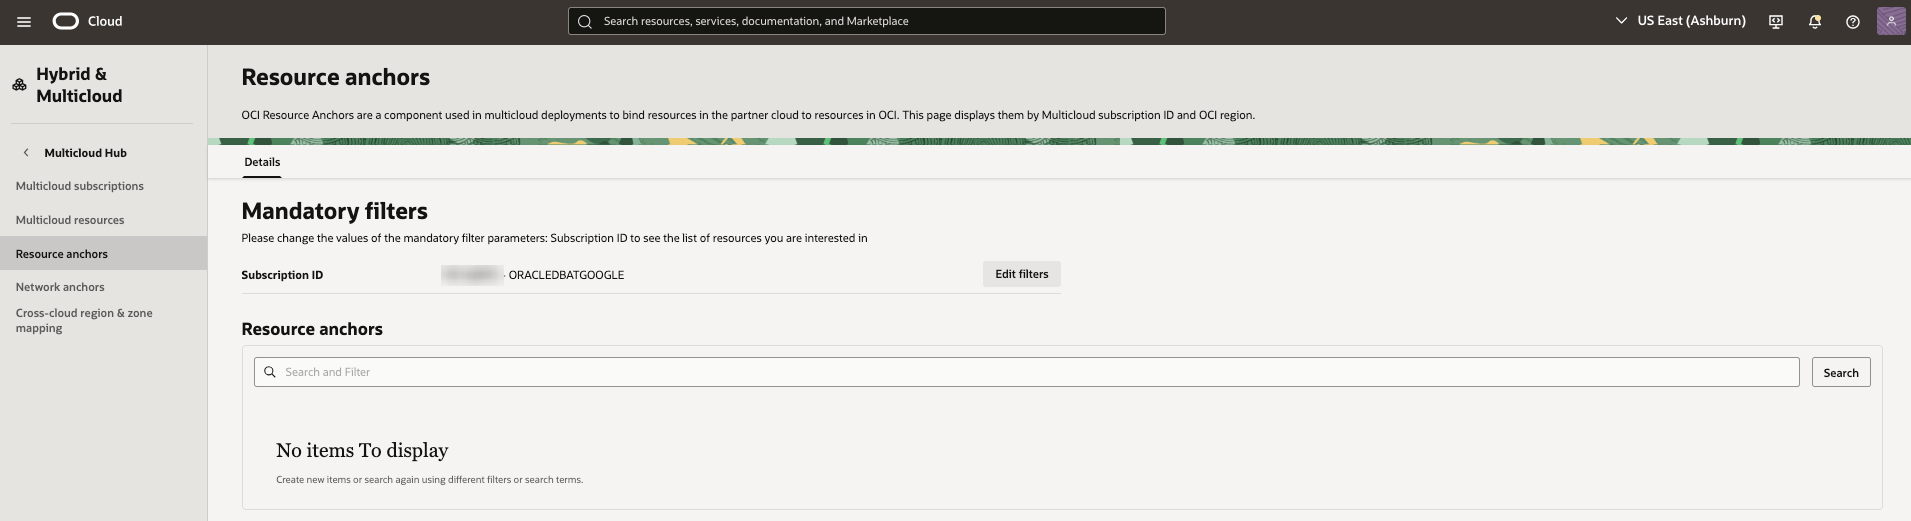This screenshot has height=521, width=1911.
Task: Open the Cloud Shell developer tools icon
Action: click(1776, 21)
